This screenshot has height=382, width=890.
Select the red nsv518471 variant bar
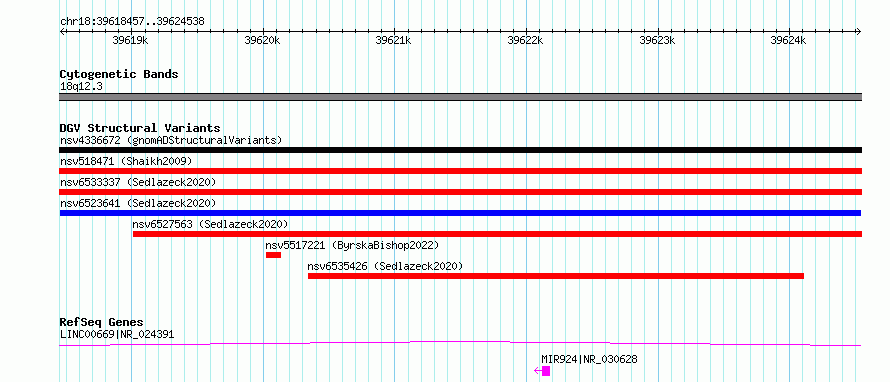pyautogui.click(x=460, y=171)
